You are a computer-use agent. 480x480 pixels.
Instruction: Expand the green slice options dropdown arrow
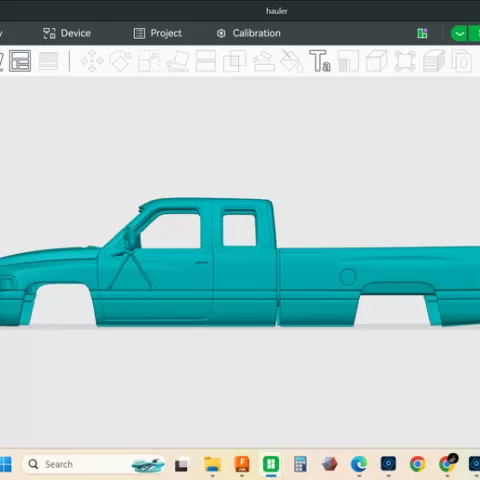[x=459, y=34]
